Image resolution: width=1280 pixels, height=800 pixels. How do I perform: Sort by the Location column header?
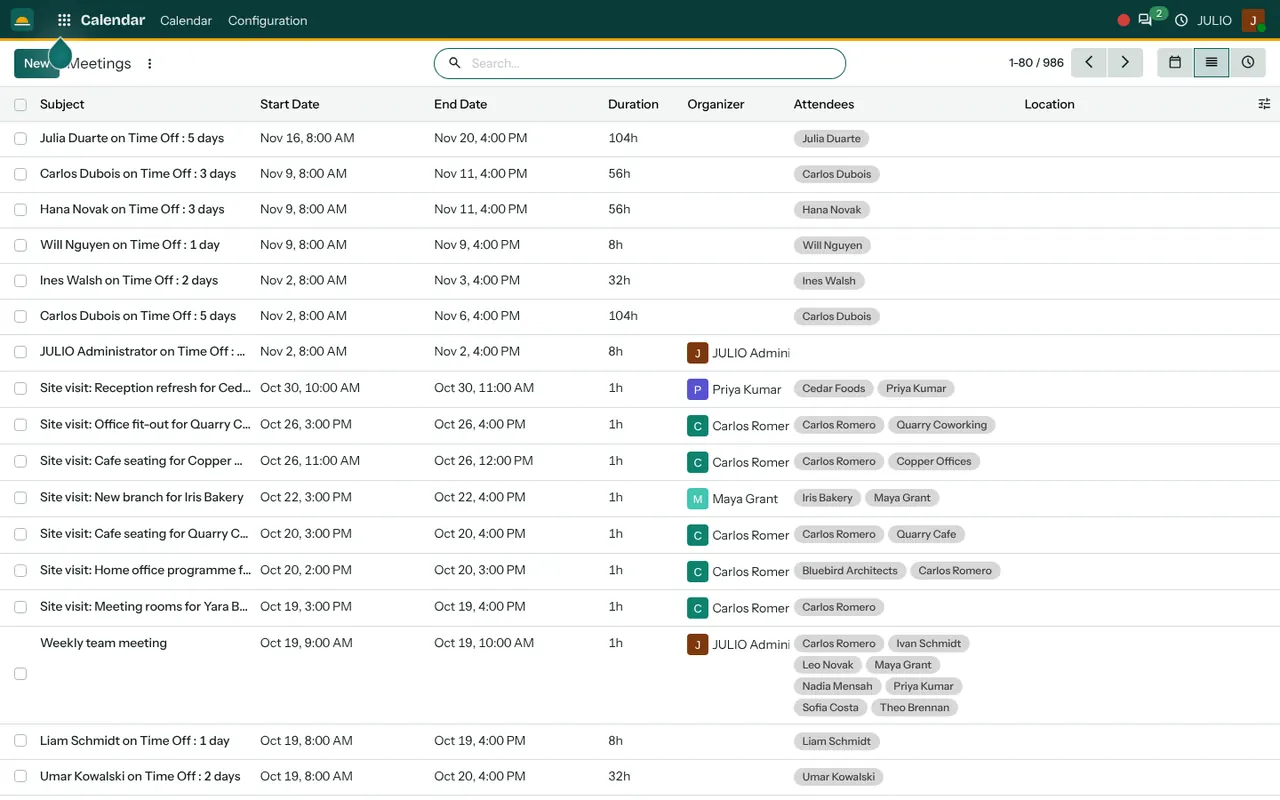1049,104
